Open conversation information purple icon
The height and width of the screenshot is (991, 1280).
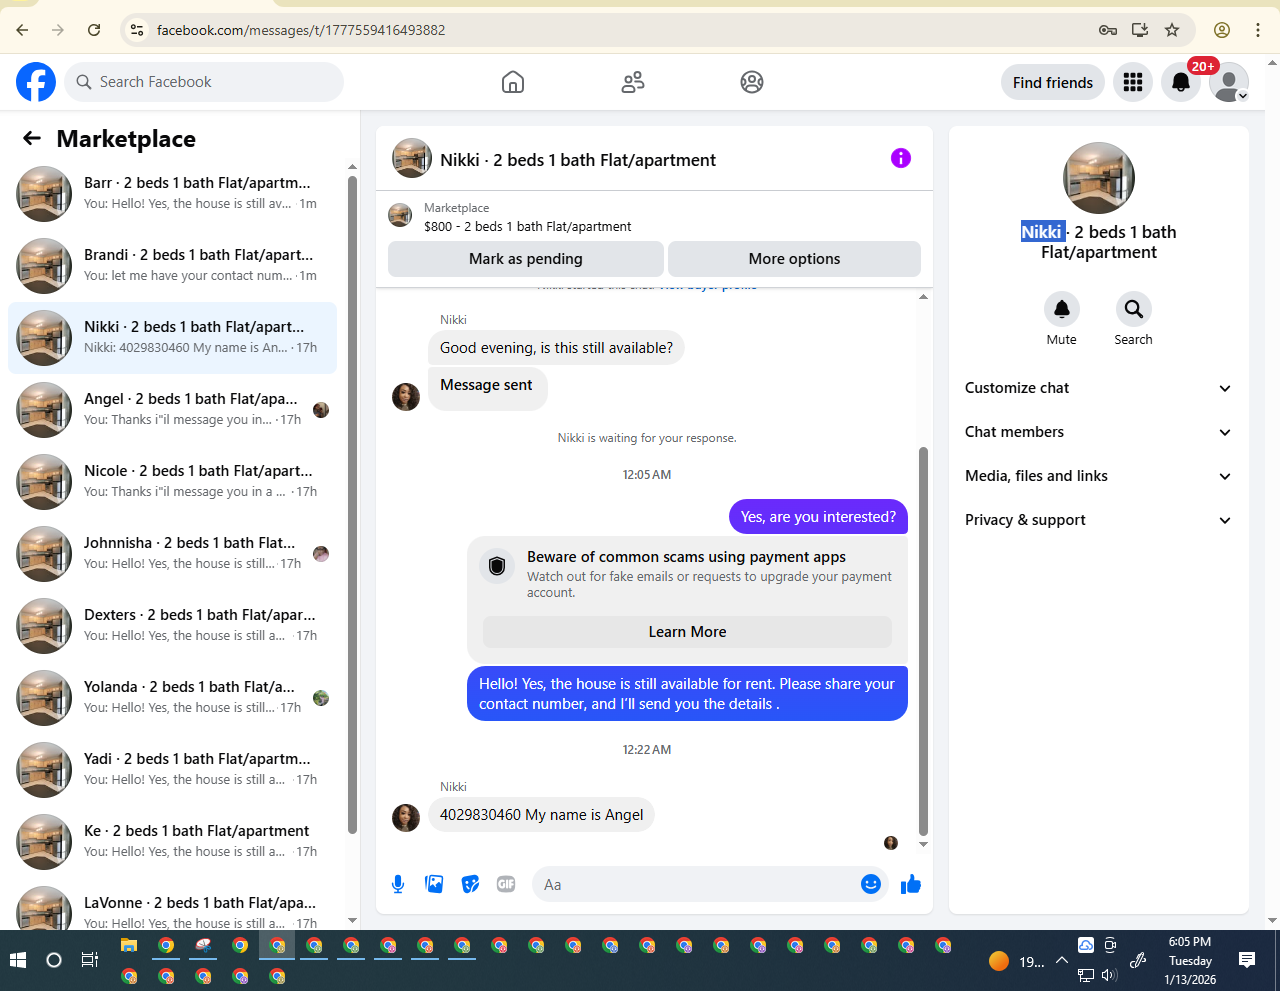(901, 158)
